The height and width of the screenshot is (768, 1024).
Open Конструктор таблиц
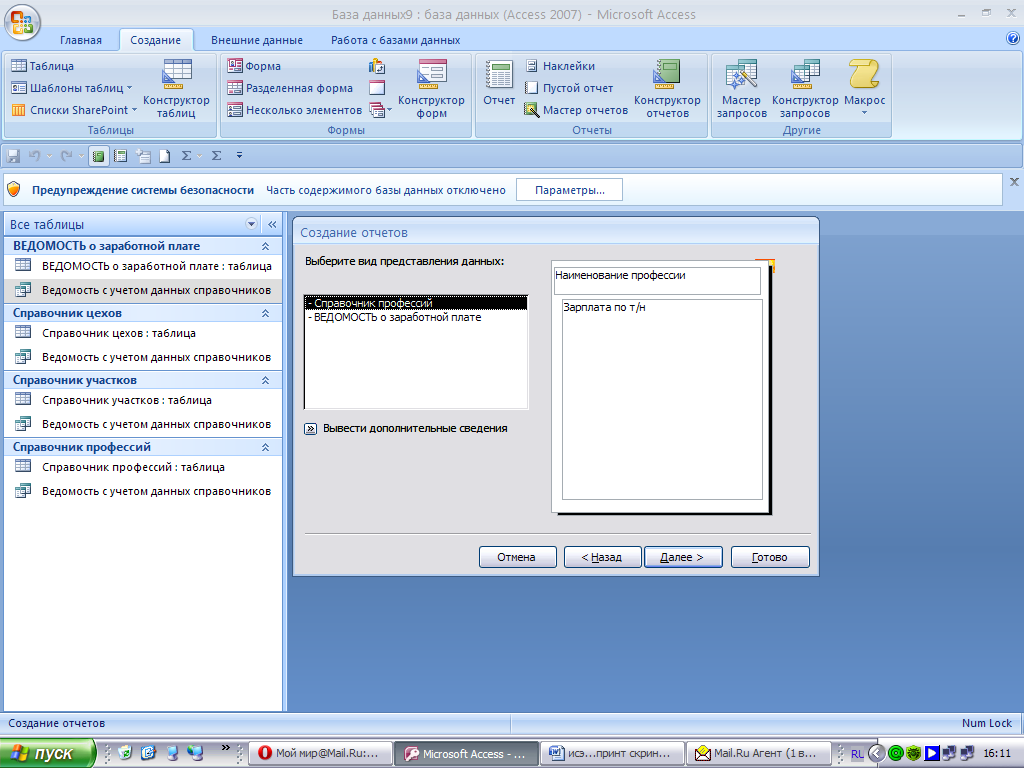pyautogui.click(x=176, y=88)
